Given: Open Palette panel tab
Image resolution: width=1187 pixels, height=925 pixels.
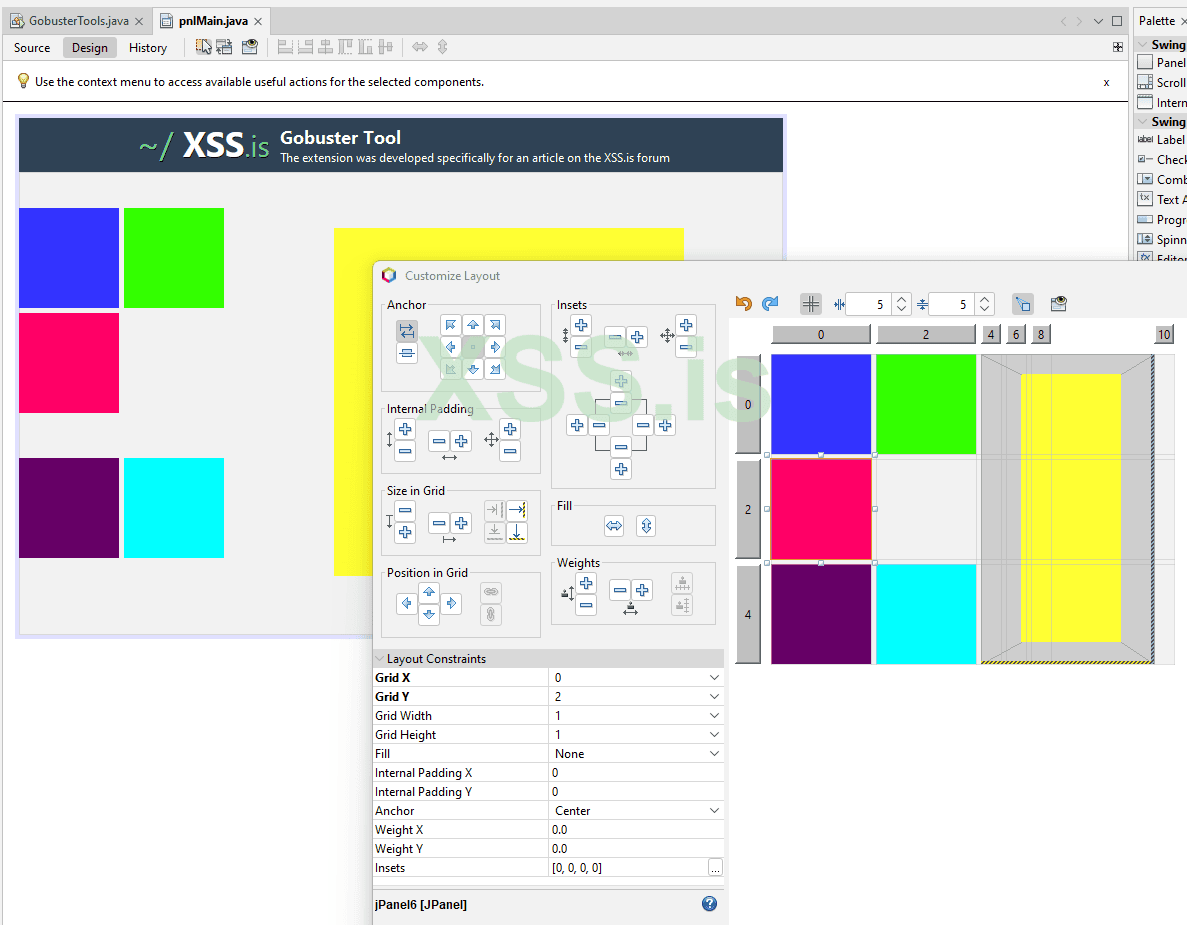Looking at the screenshot, I should point(1157,21).
